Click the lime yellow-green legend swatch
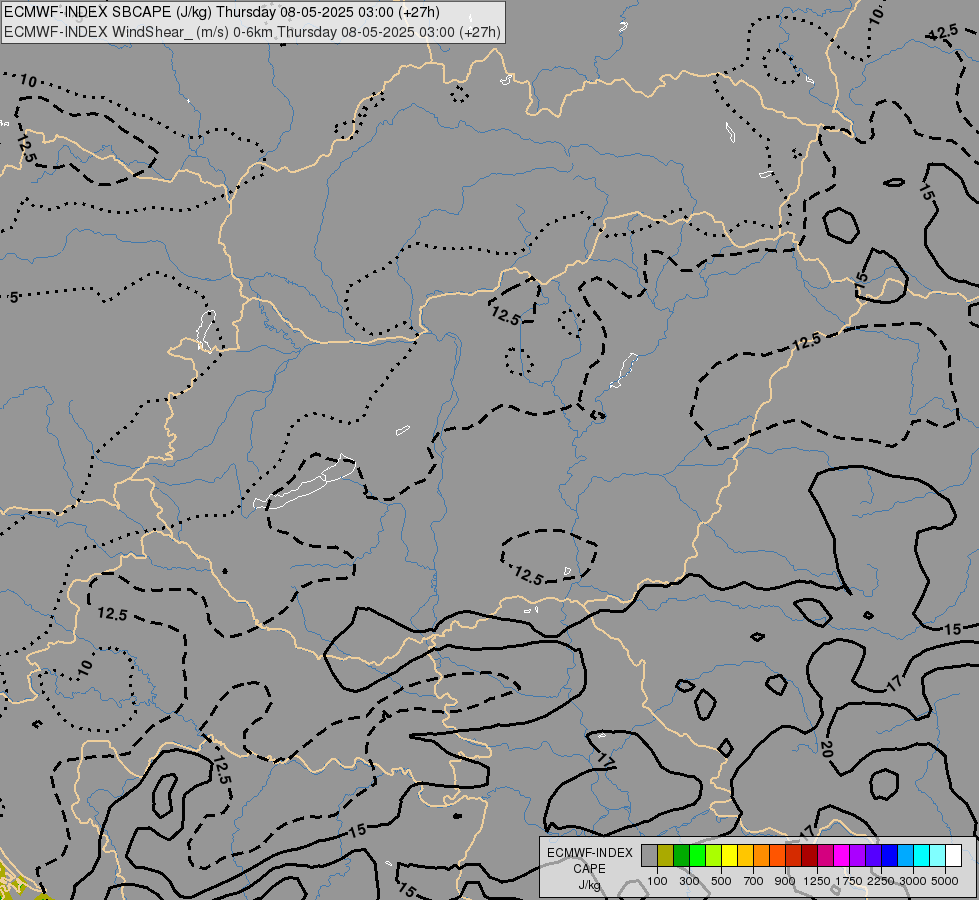The height and width of the screenshot is (900, 979). tap(713, 856)
